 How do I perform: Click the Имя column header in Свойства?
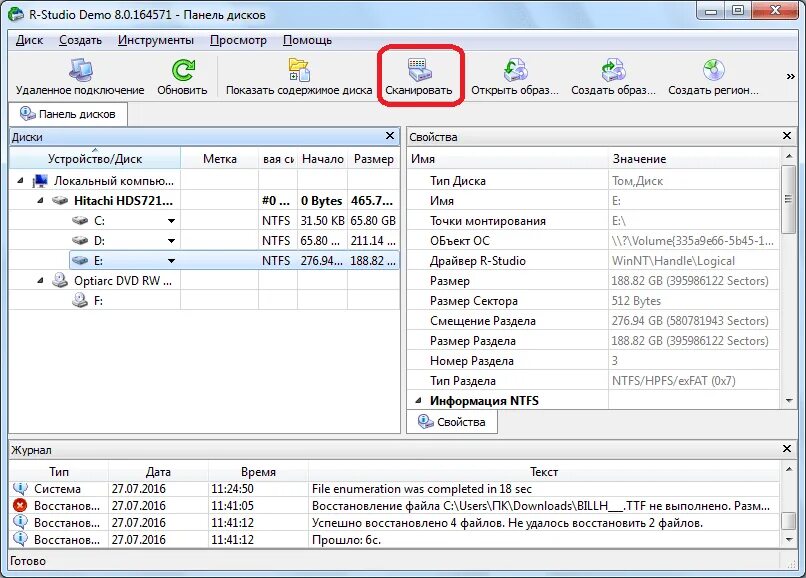tap(508, 158)
